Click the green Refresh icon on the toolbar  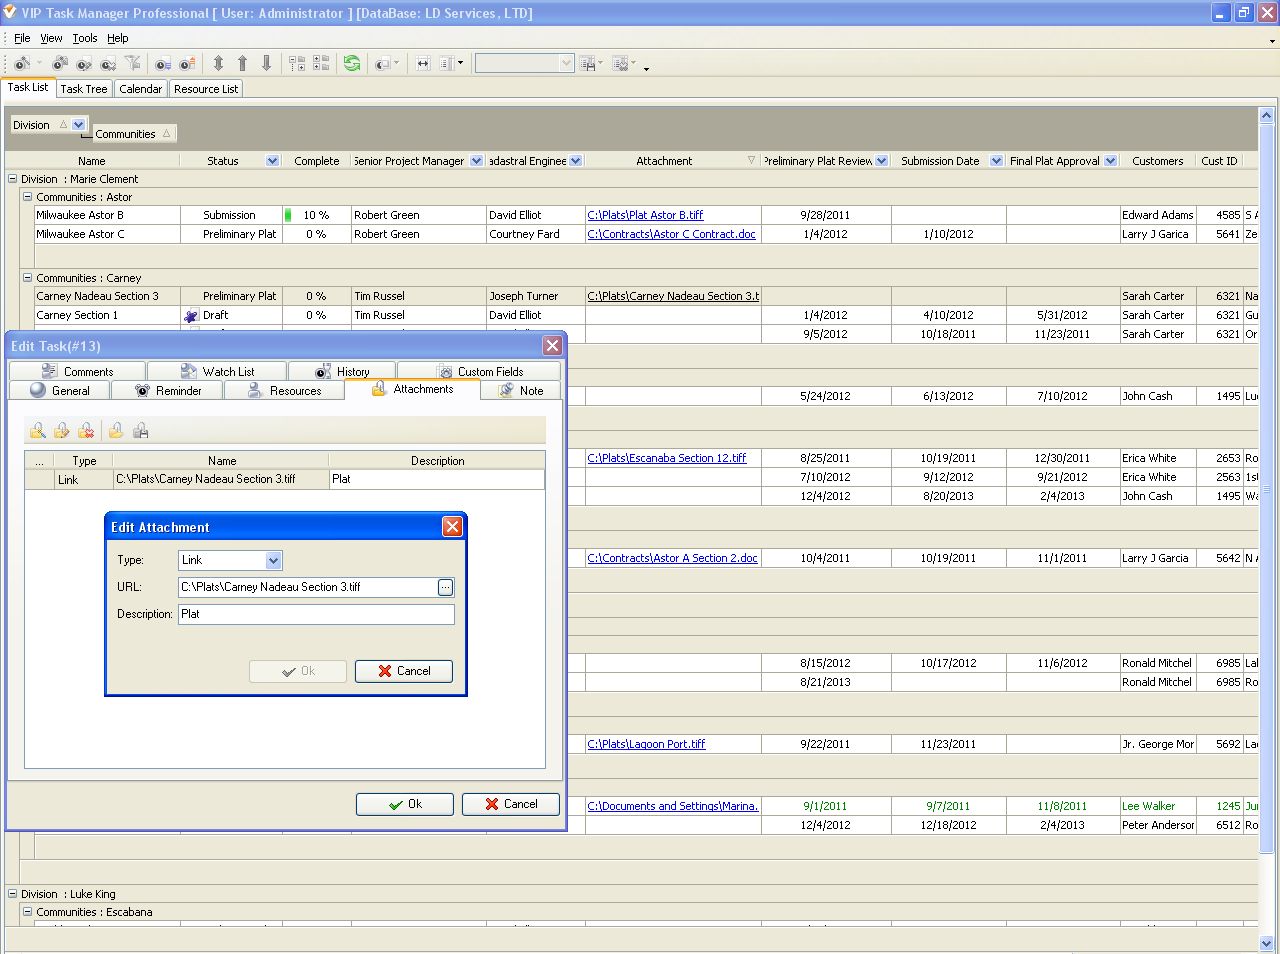pos(351,62)
